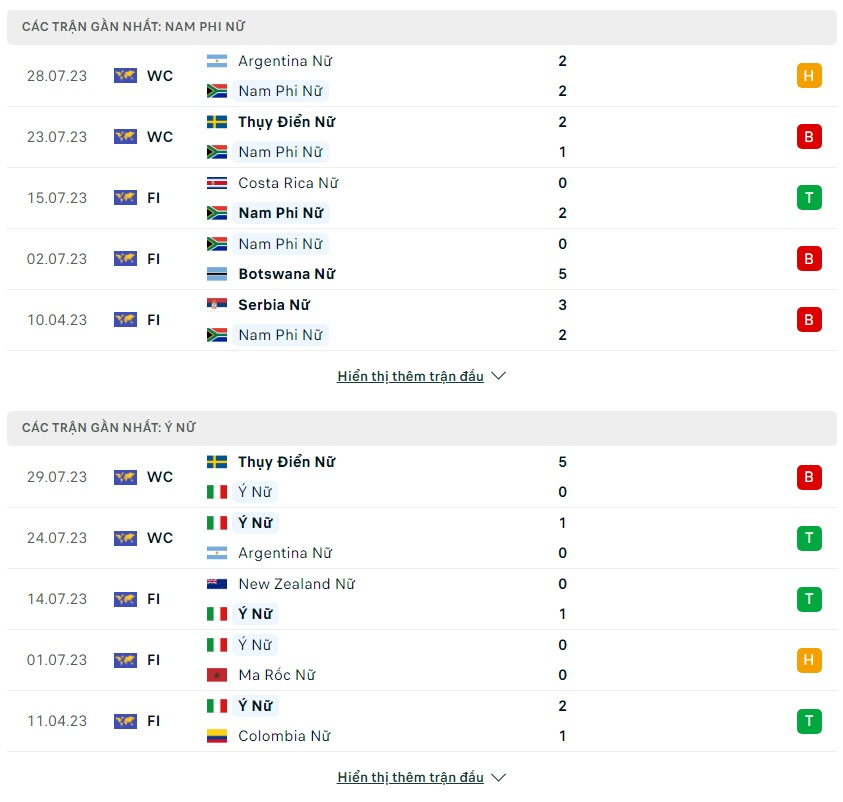Open the 02.07.23 Nam Phi vs Botswana match row
This screenshot has height=802, width=843.
tap(422, 259)
